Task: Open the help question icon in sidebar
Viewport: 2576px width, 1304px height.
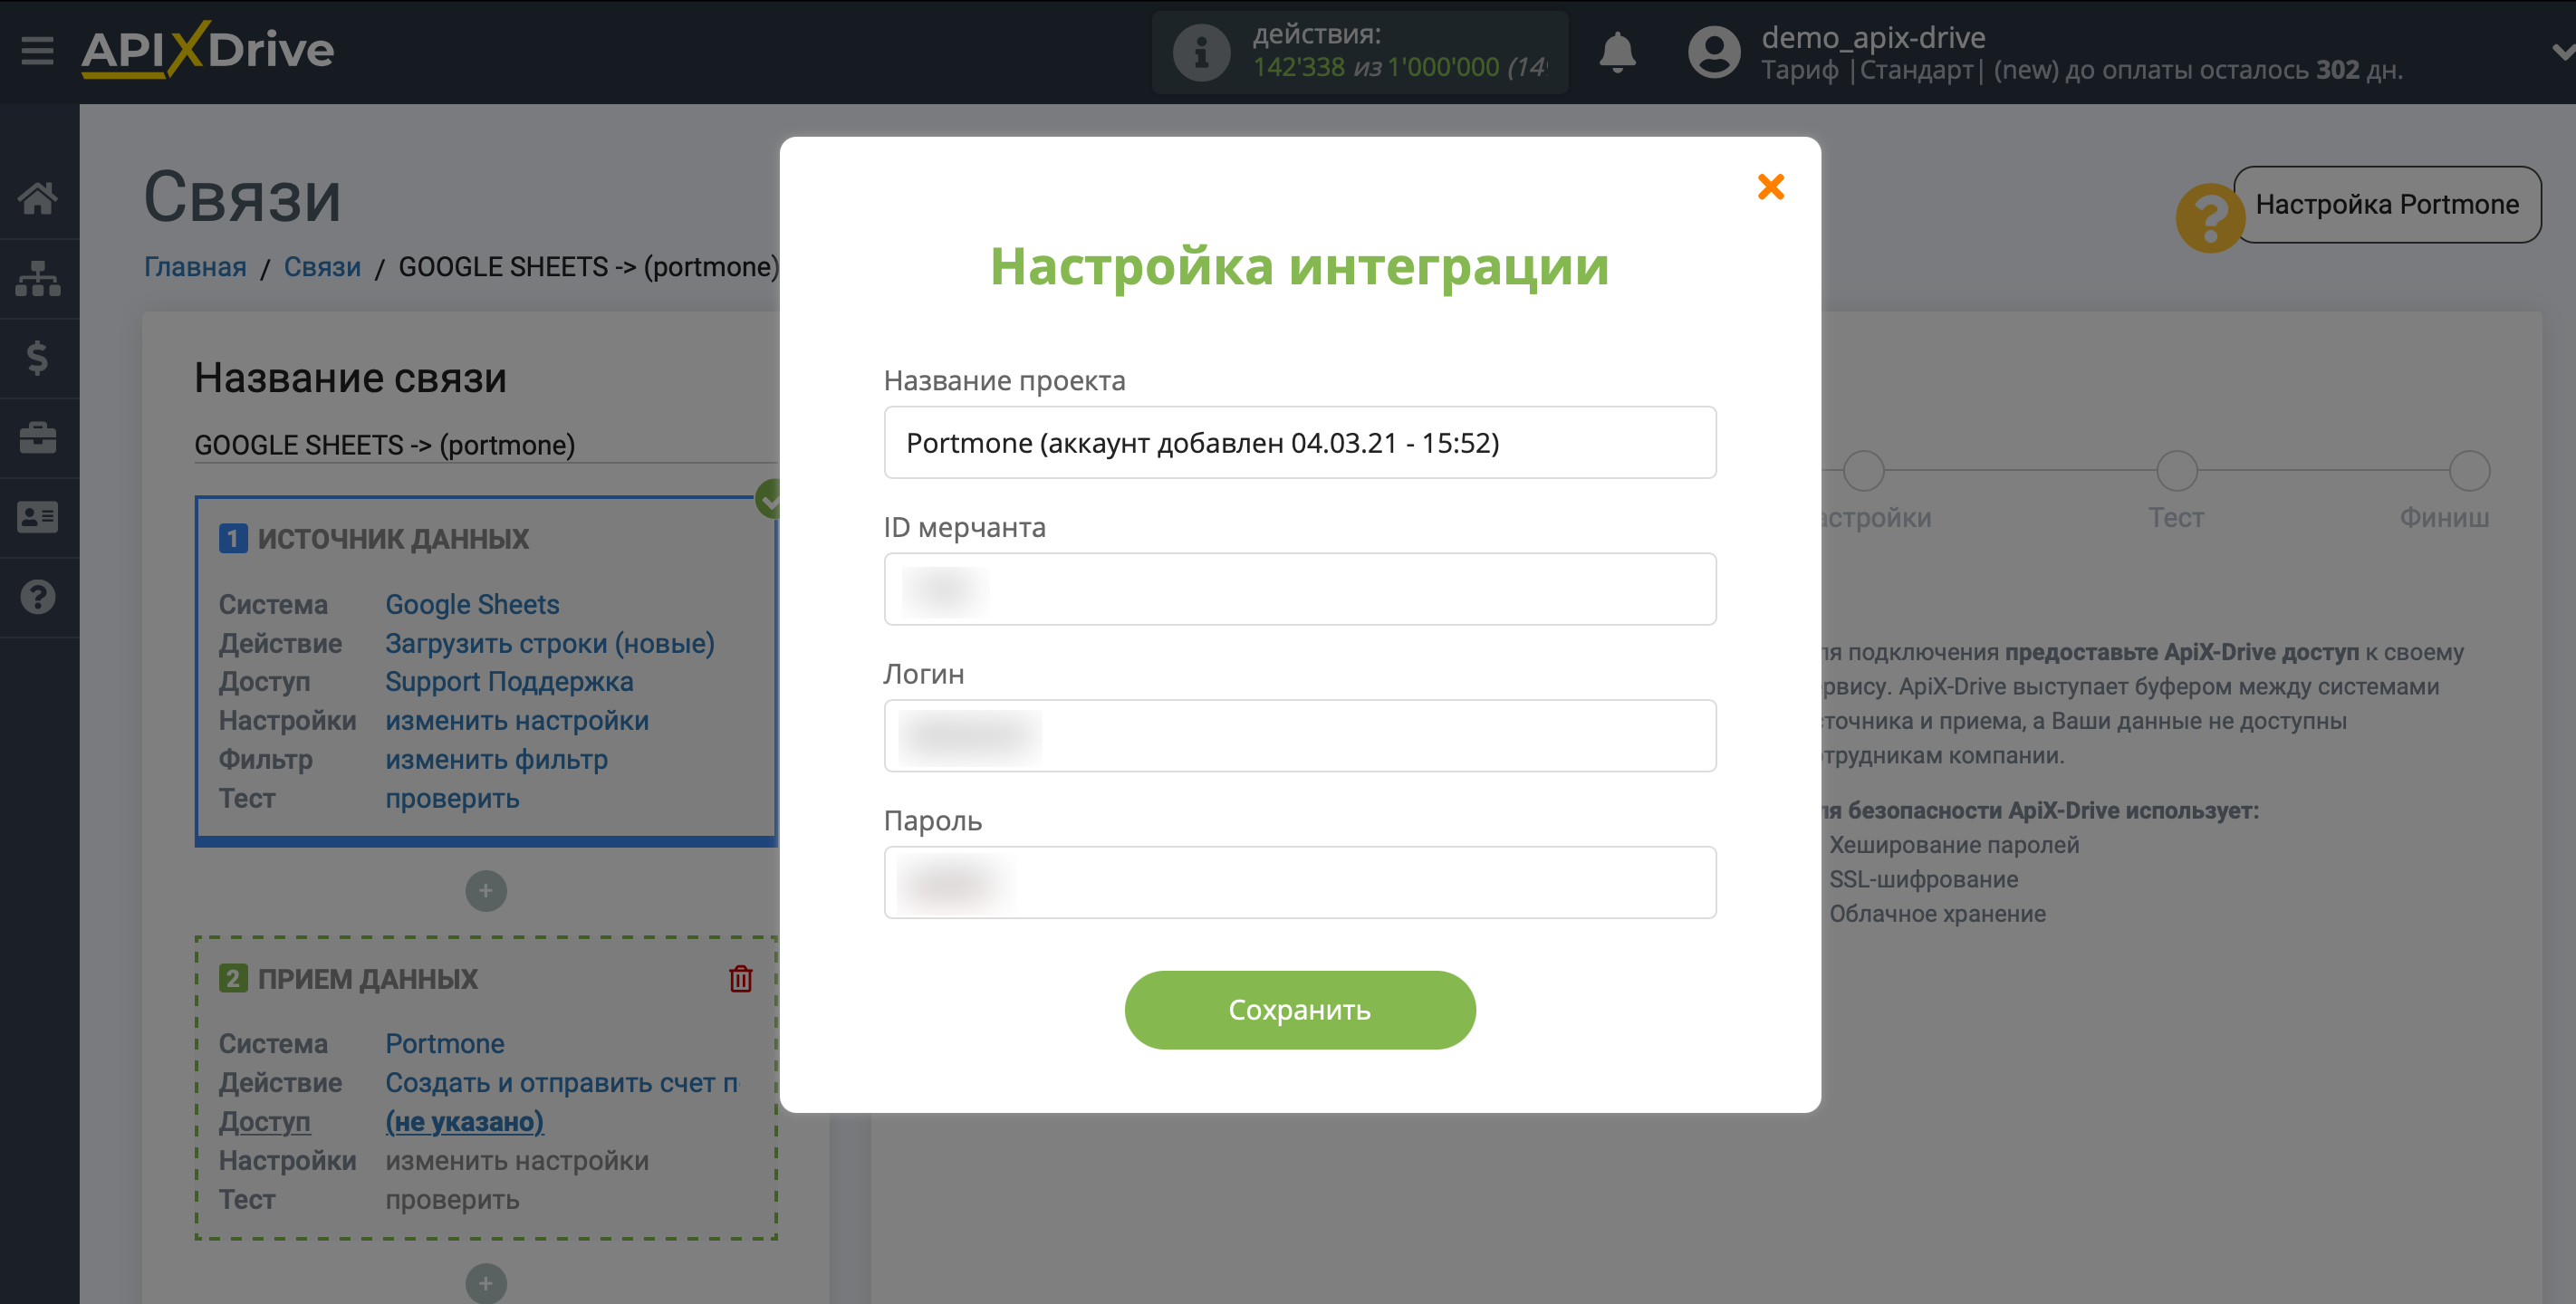Action: tap(38, 597)
